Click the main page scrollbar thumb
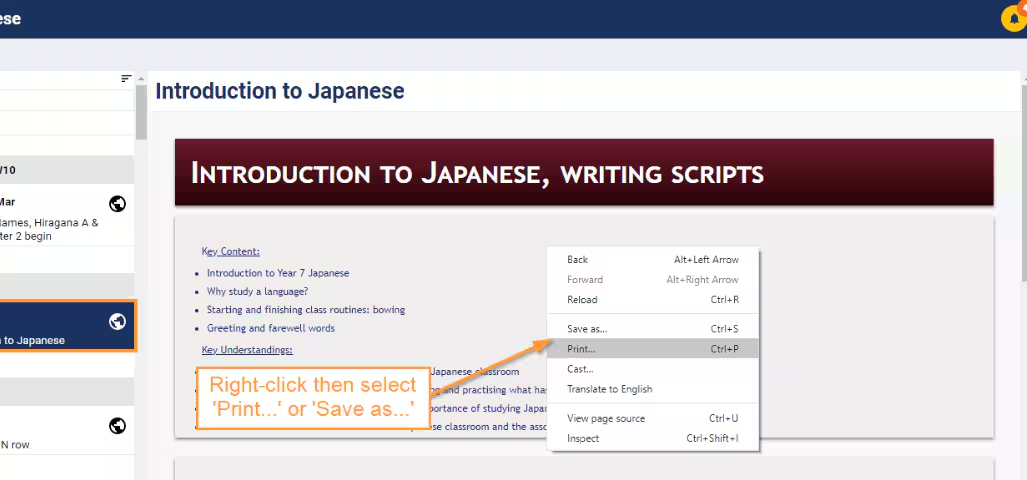This screenshot has width=1027, height=480. (x=1024, y=182)
